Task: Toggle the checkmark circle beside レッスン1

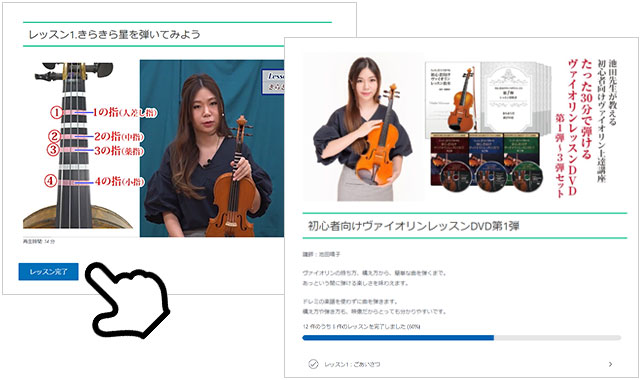Action: point(313,364)
